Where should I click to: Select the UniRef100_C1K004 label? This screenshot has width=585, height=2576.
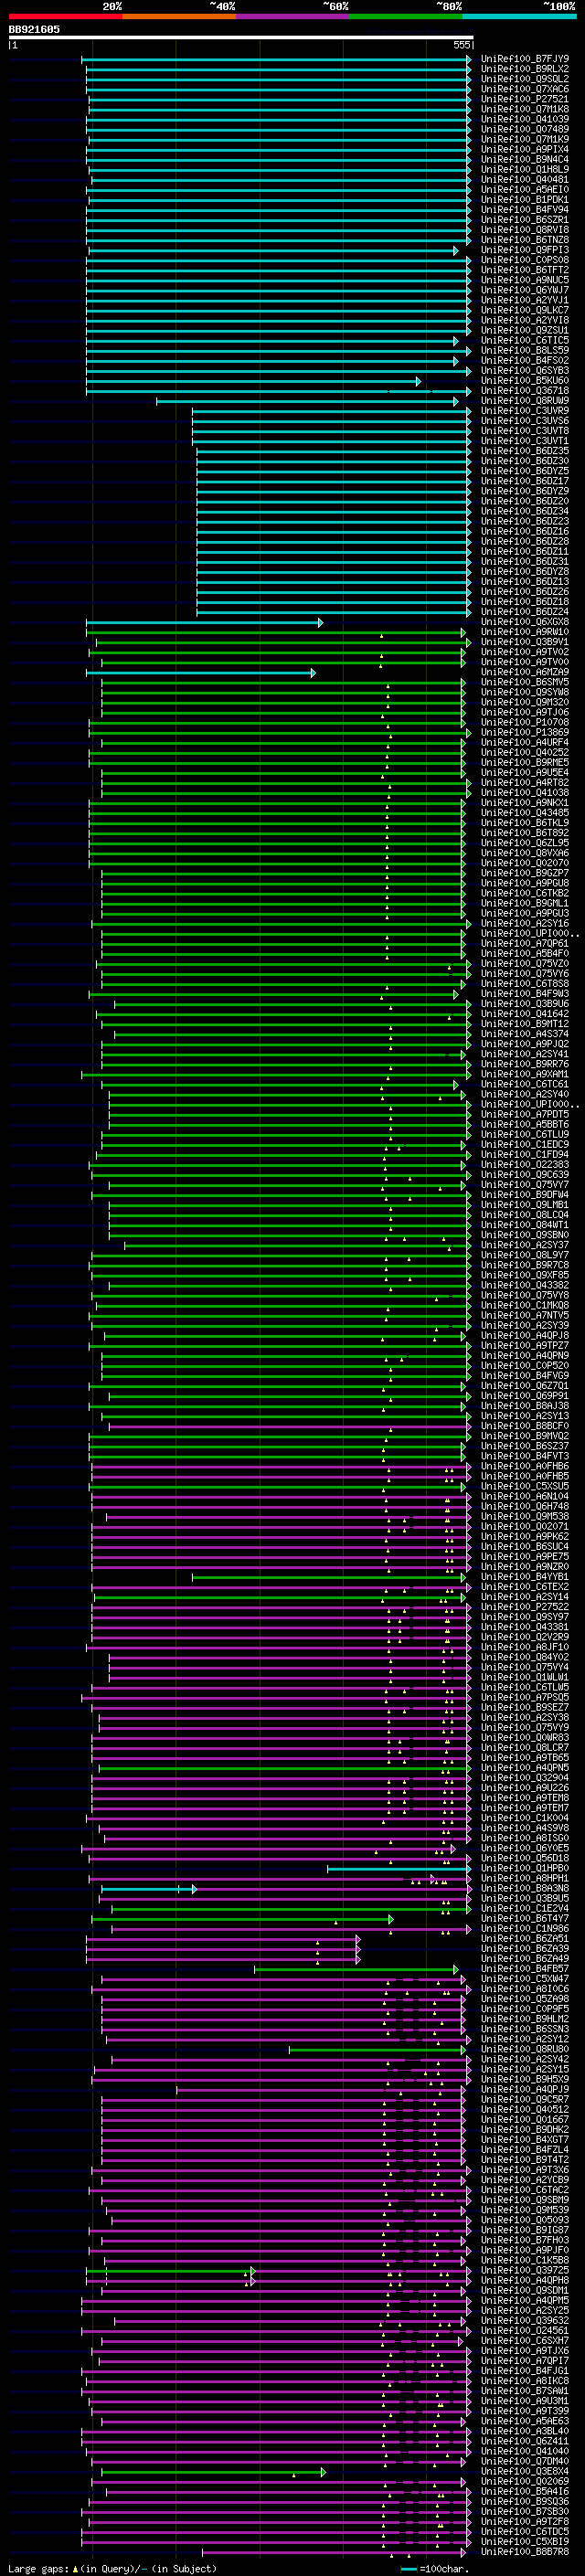click(524, 1818)
